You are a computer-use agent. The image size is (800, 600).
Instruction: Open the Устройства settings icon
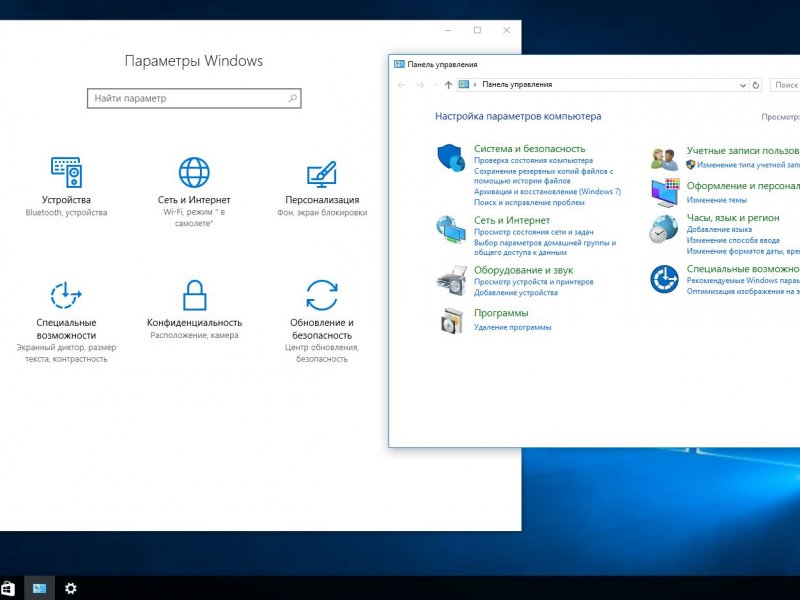click(66, 172)
